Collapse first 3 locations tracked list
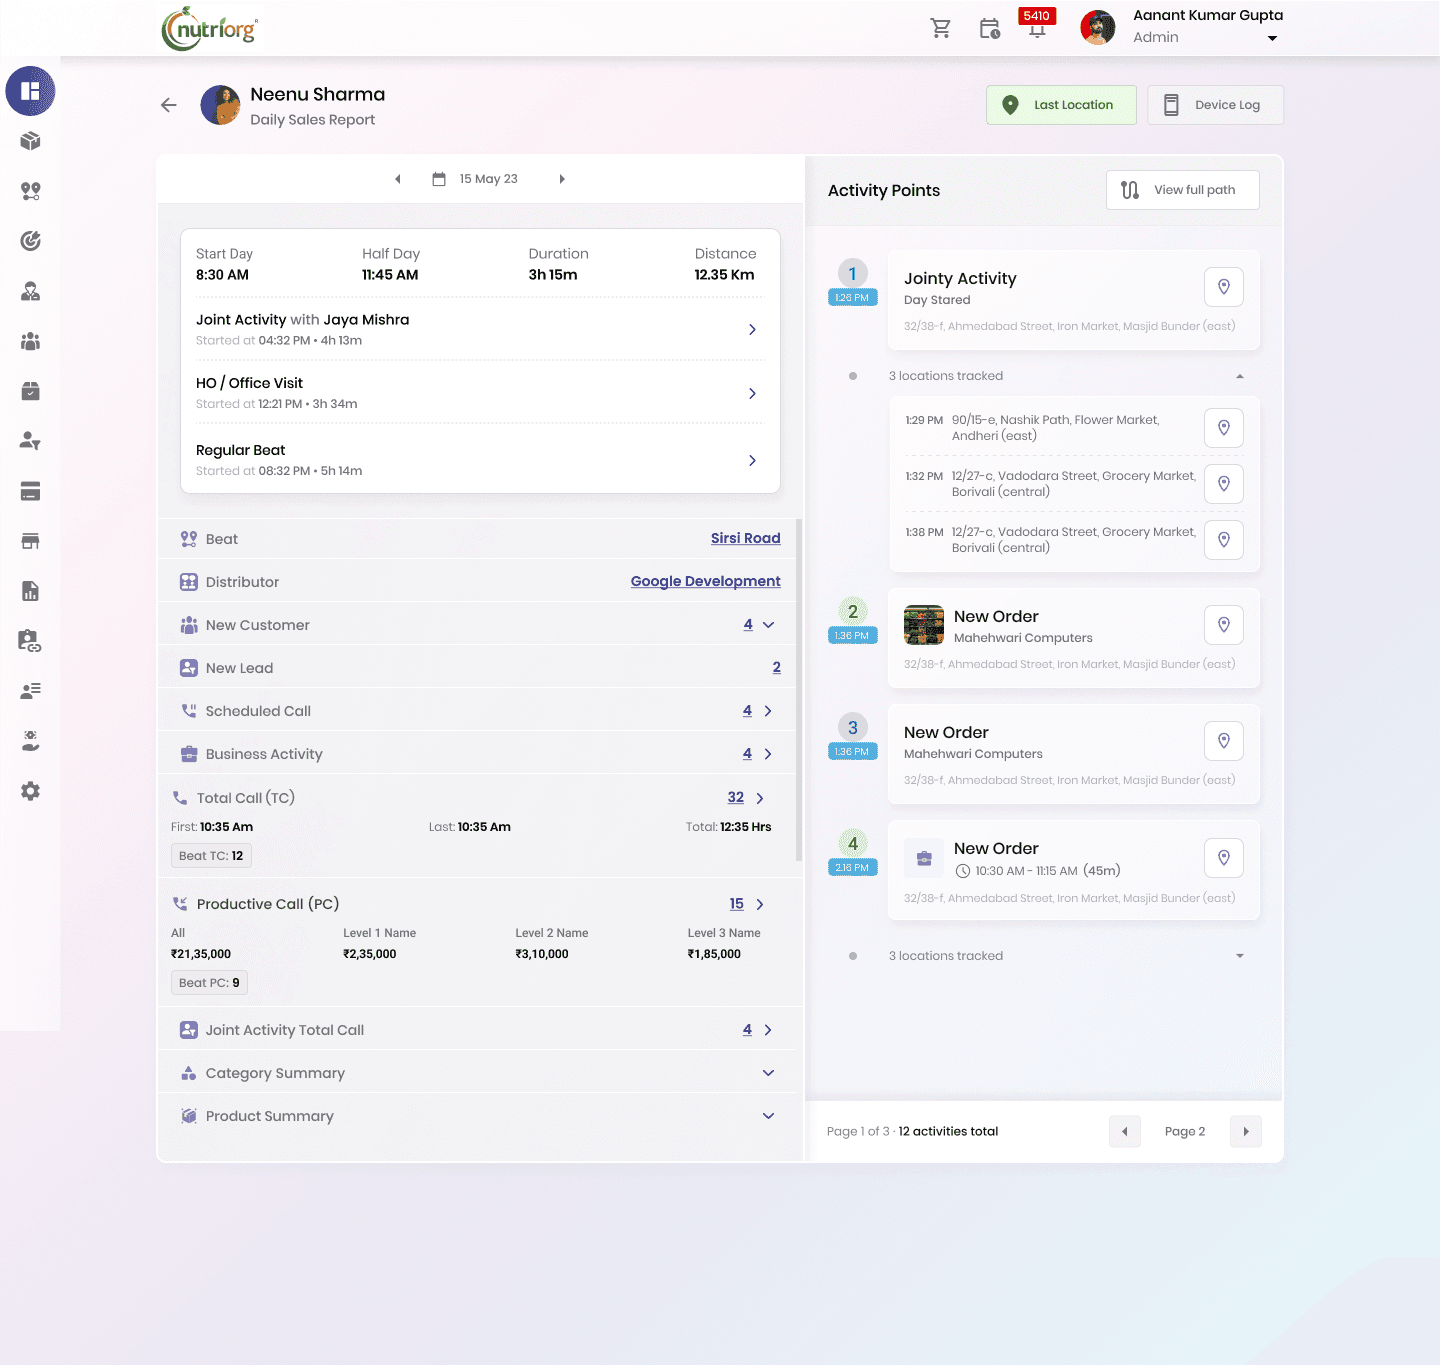 tap(1240, 376)
